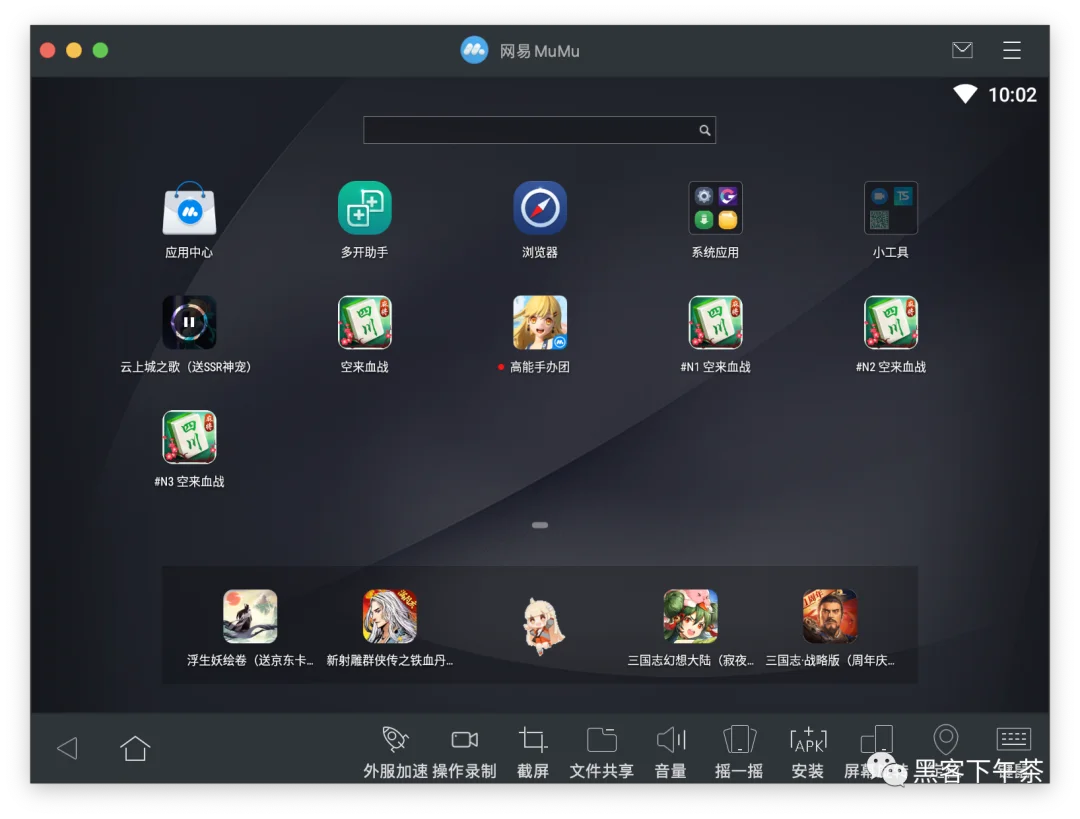Viewport: 1080px width, 819px height.
Task: Go to the Android home screen
Action: coord(135,748)
